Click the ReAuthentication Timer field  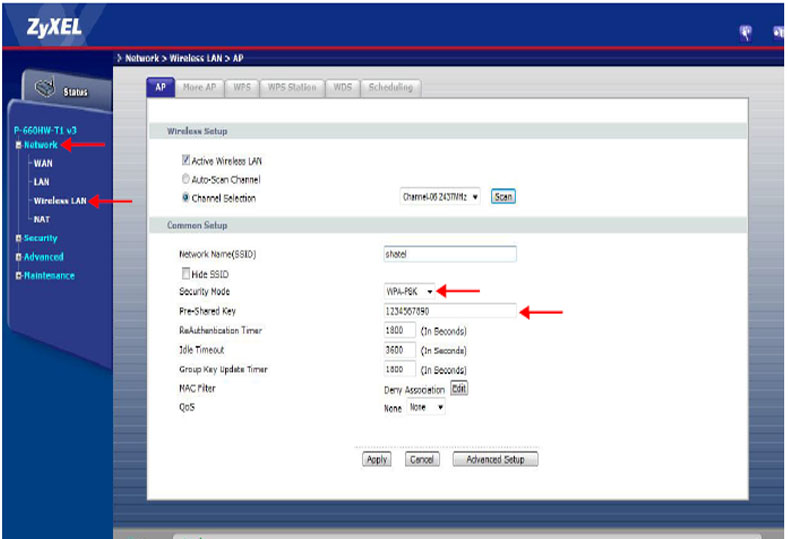[x=400, y=331]
